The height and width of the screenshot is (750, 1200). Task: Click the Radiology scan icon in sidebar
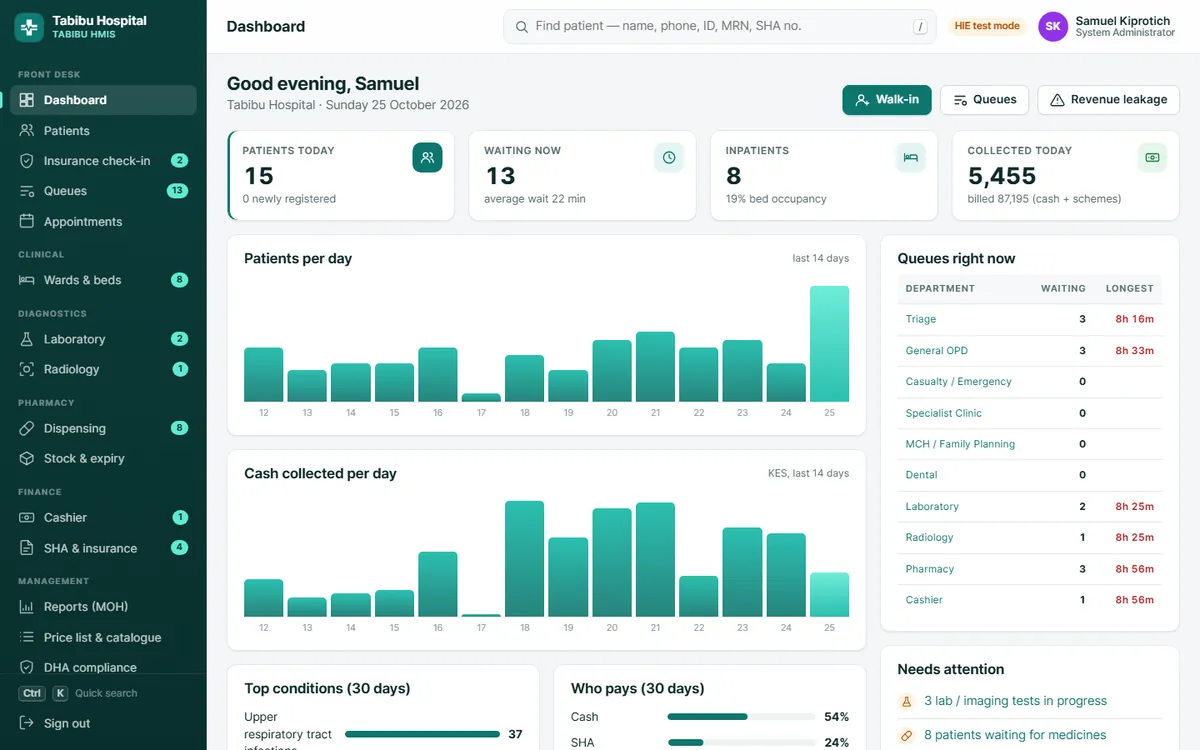[27, 369]
